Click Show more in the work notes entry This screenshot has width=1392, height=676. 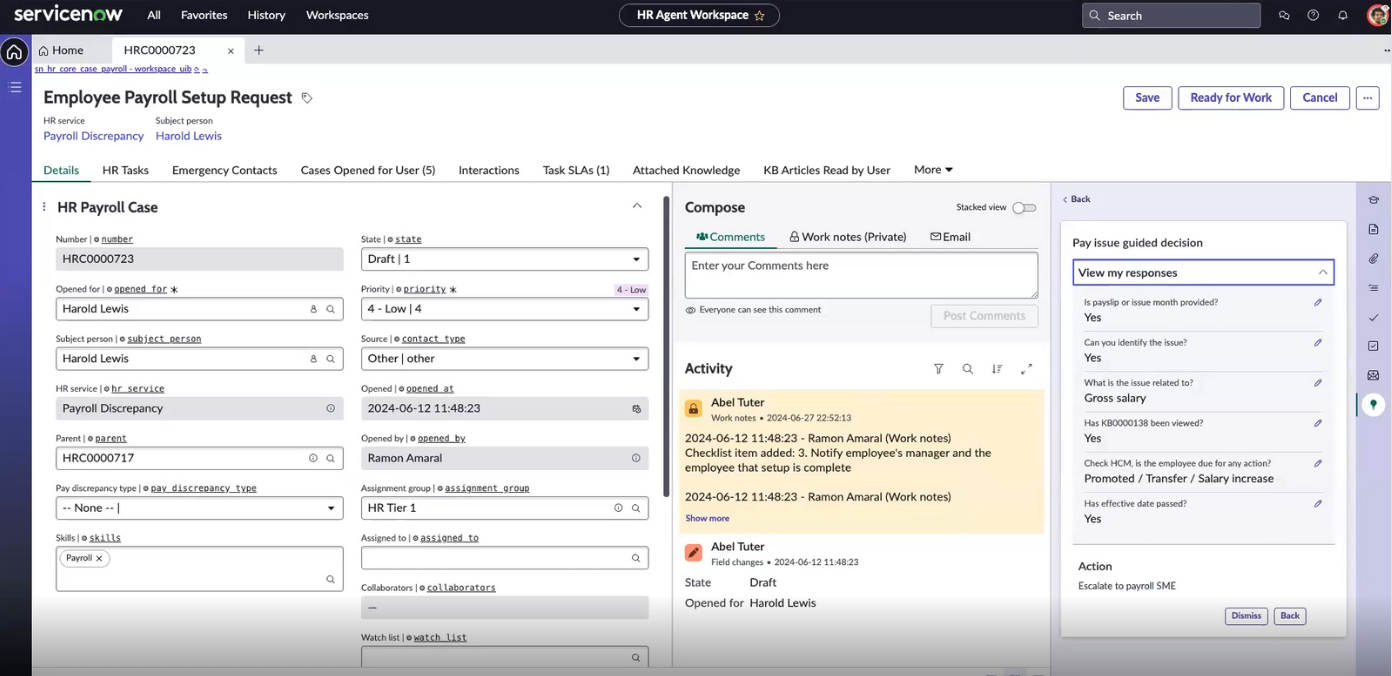(707, 518)
